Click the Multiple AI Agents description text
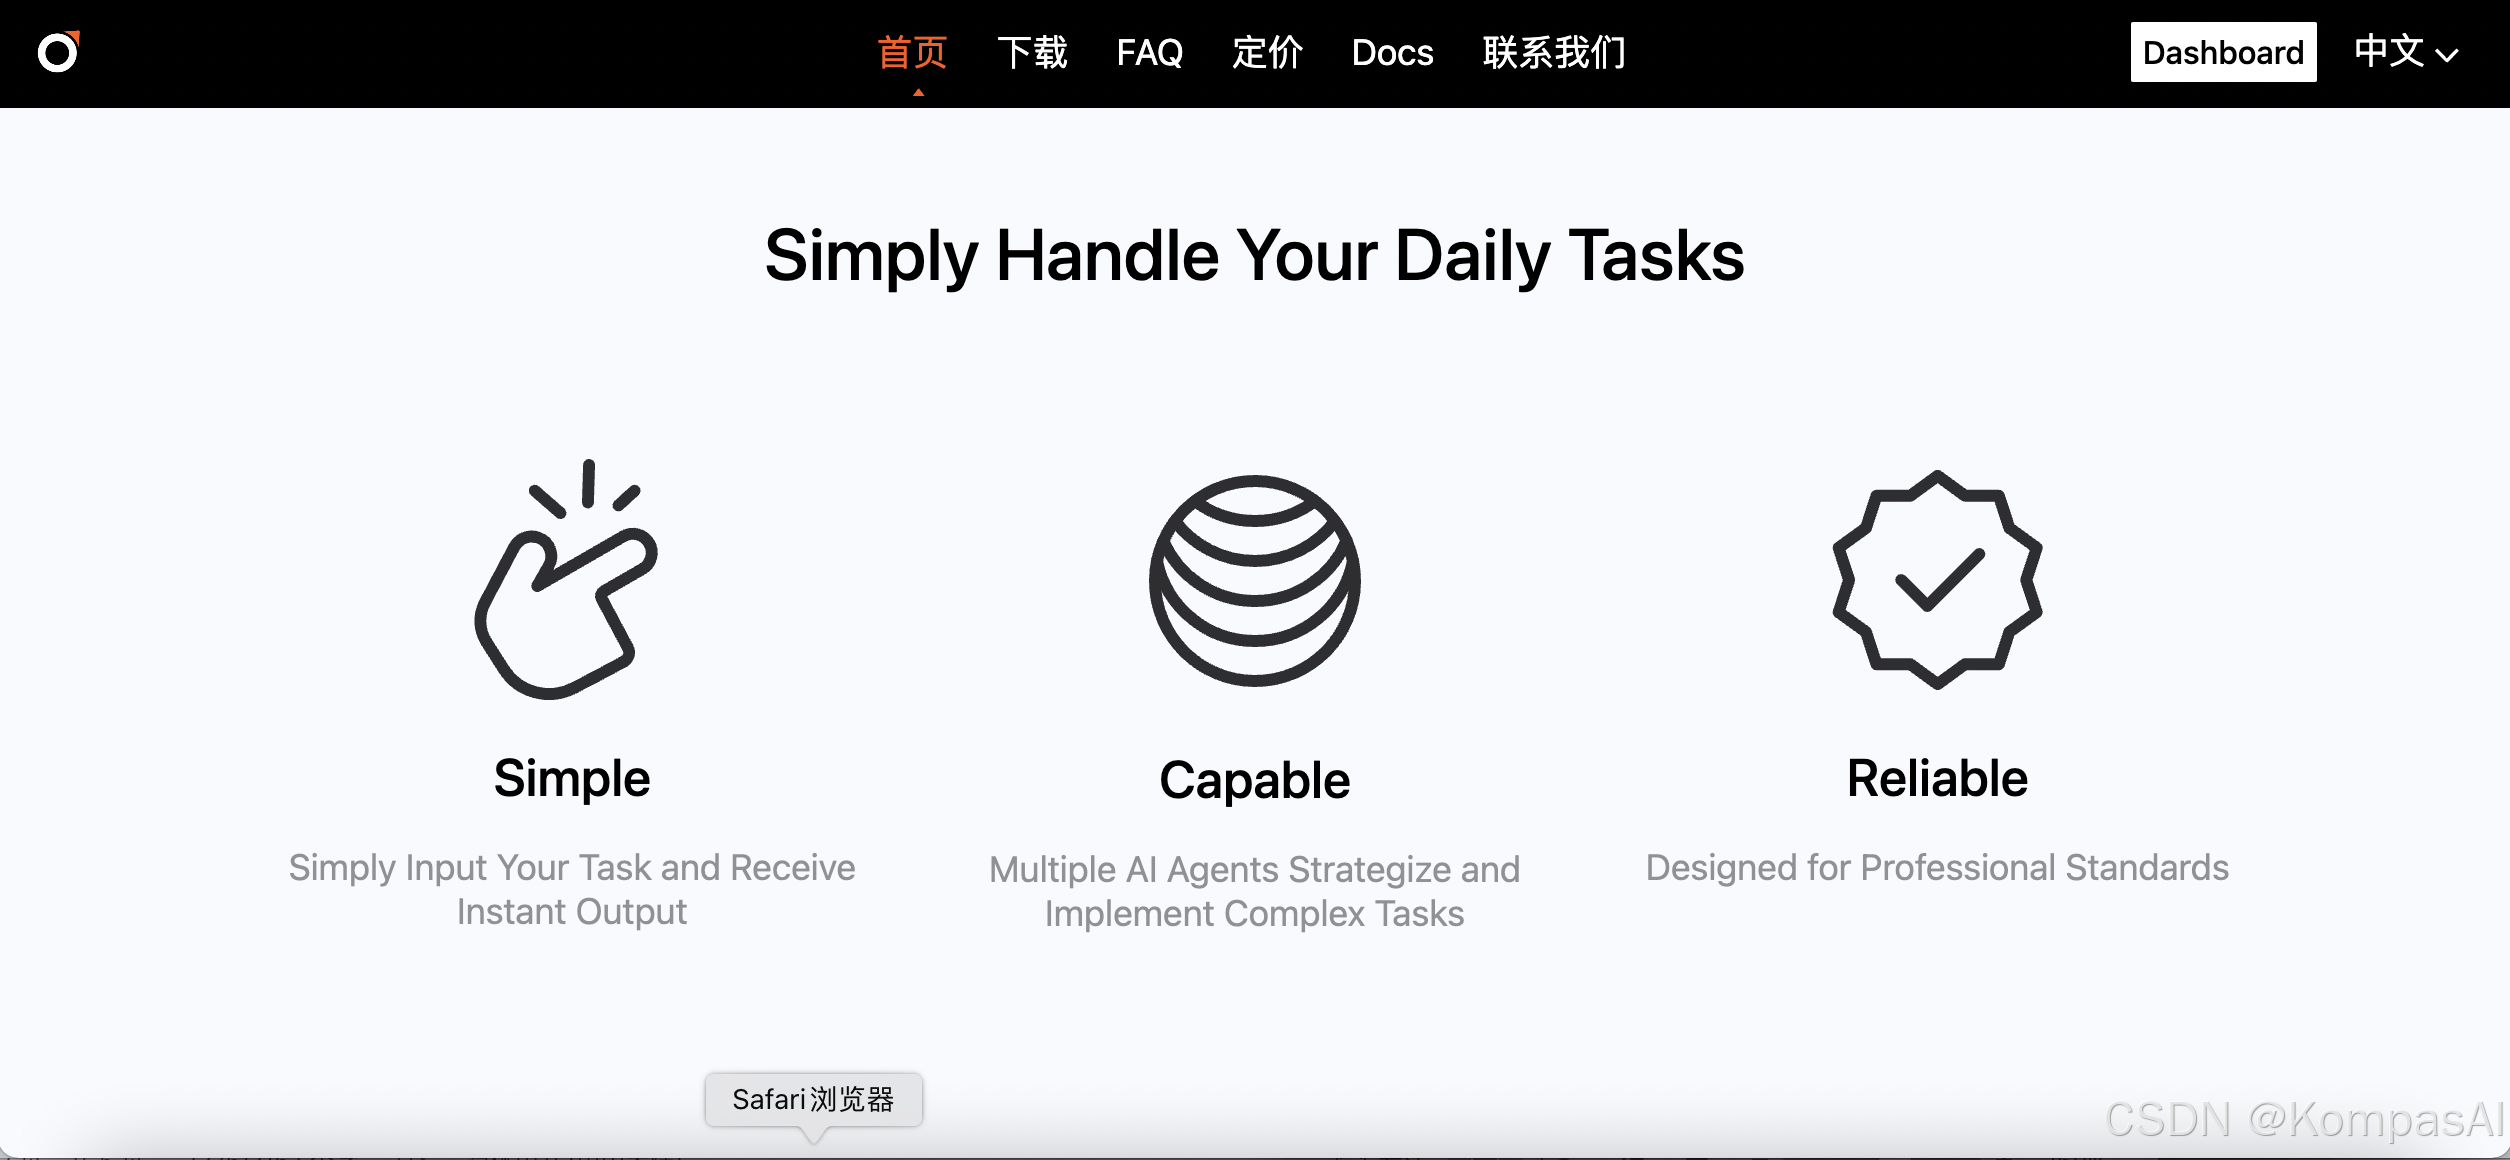Viewport: 2510px width, 1160px height. pyautogui.click(x=1254, y=891)
